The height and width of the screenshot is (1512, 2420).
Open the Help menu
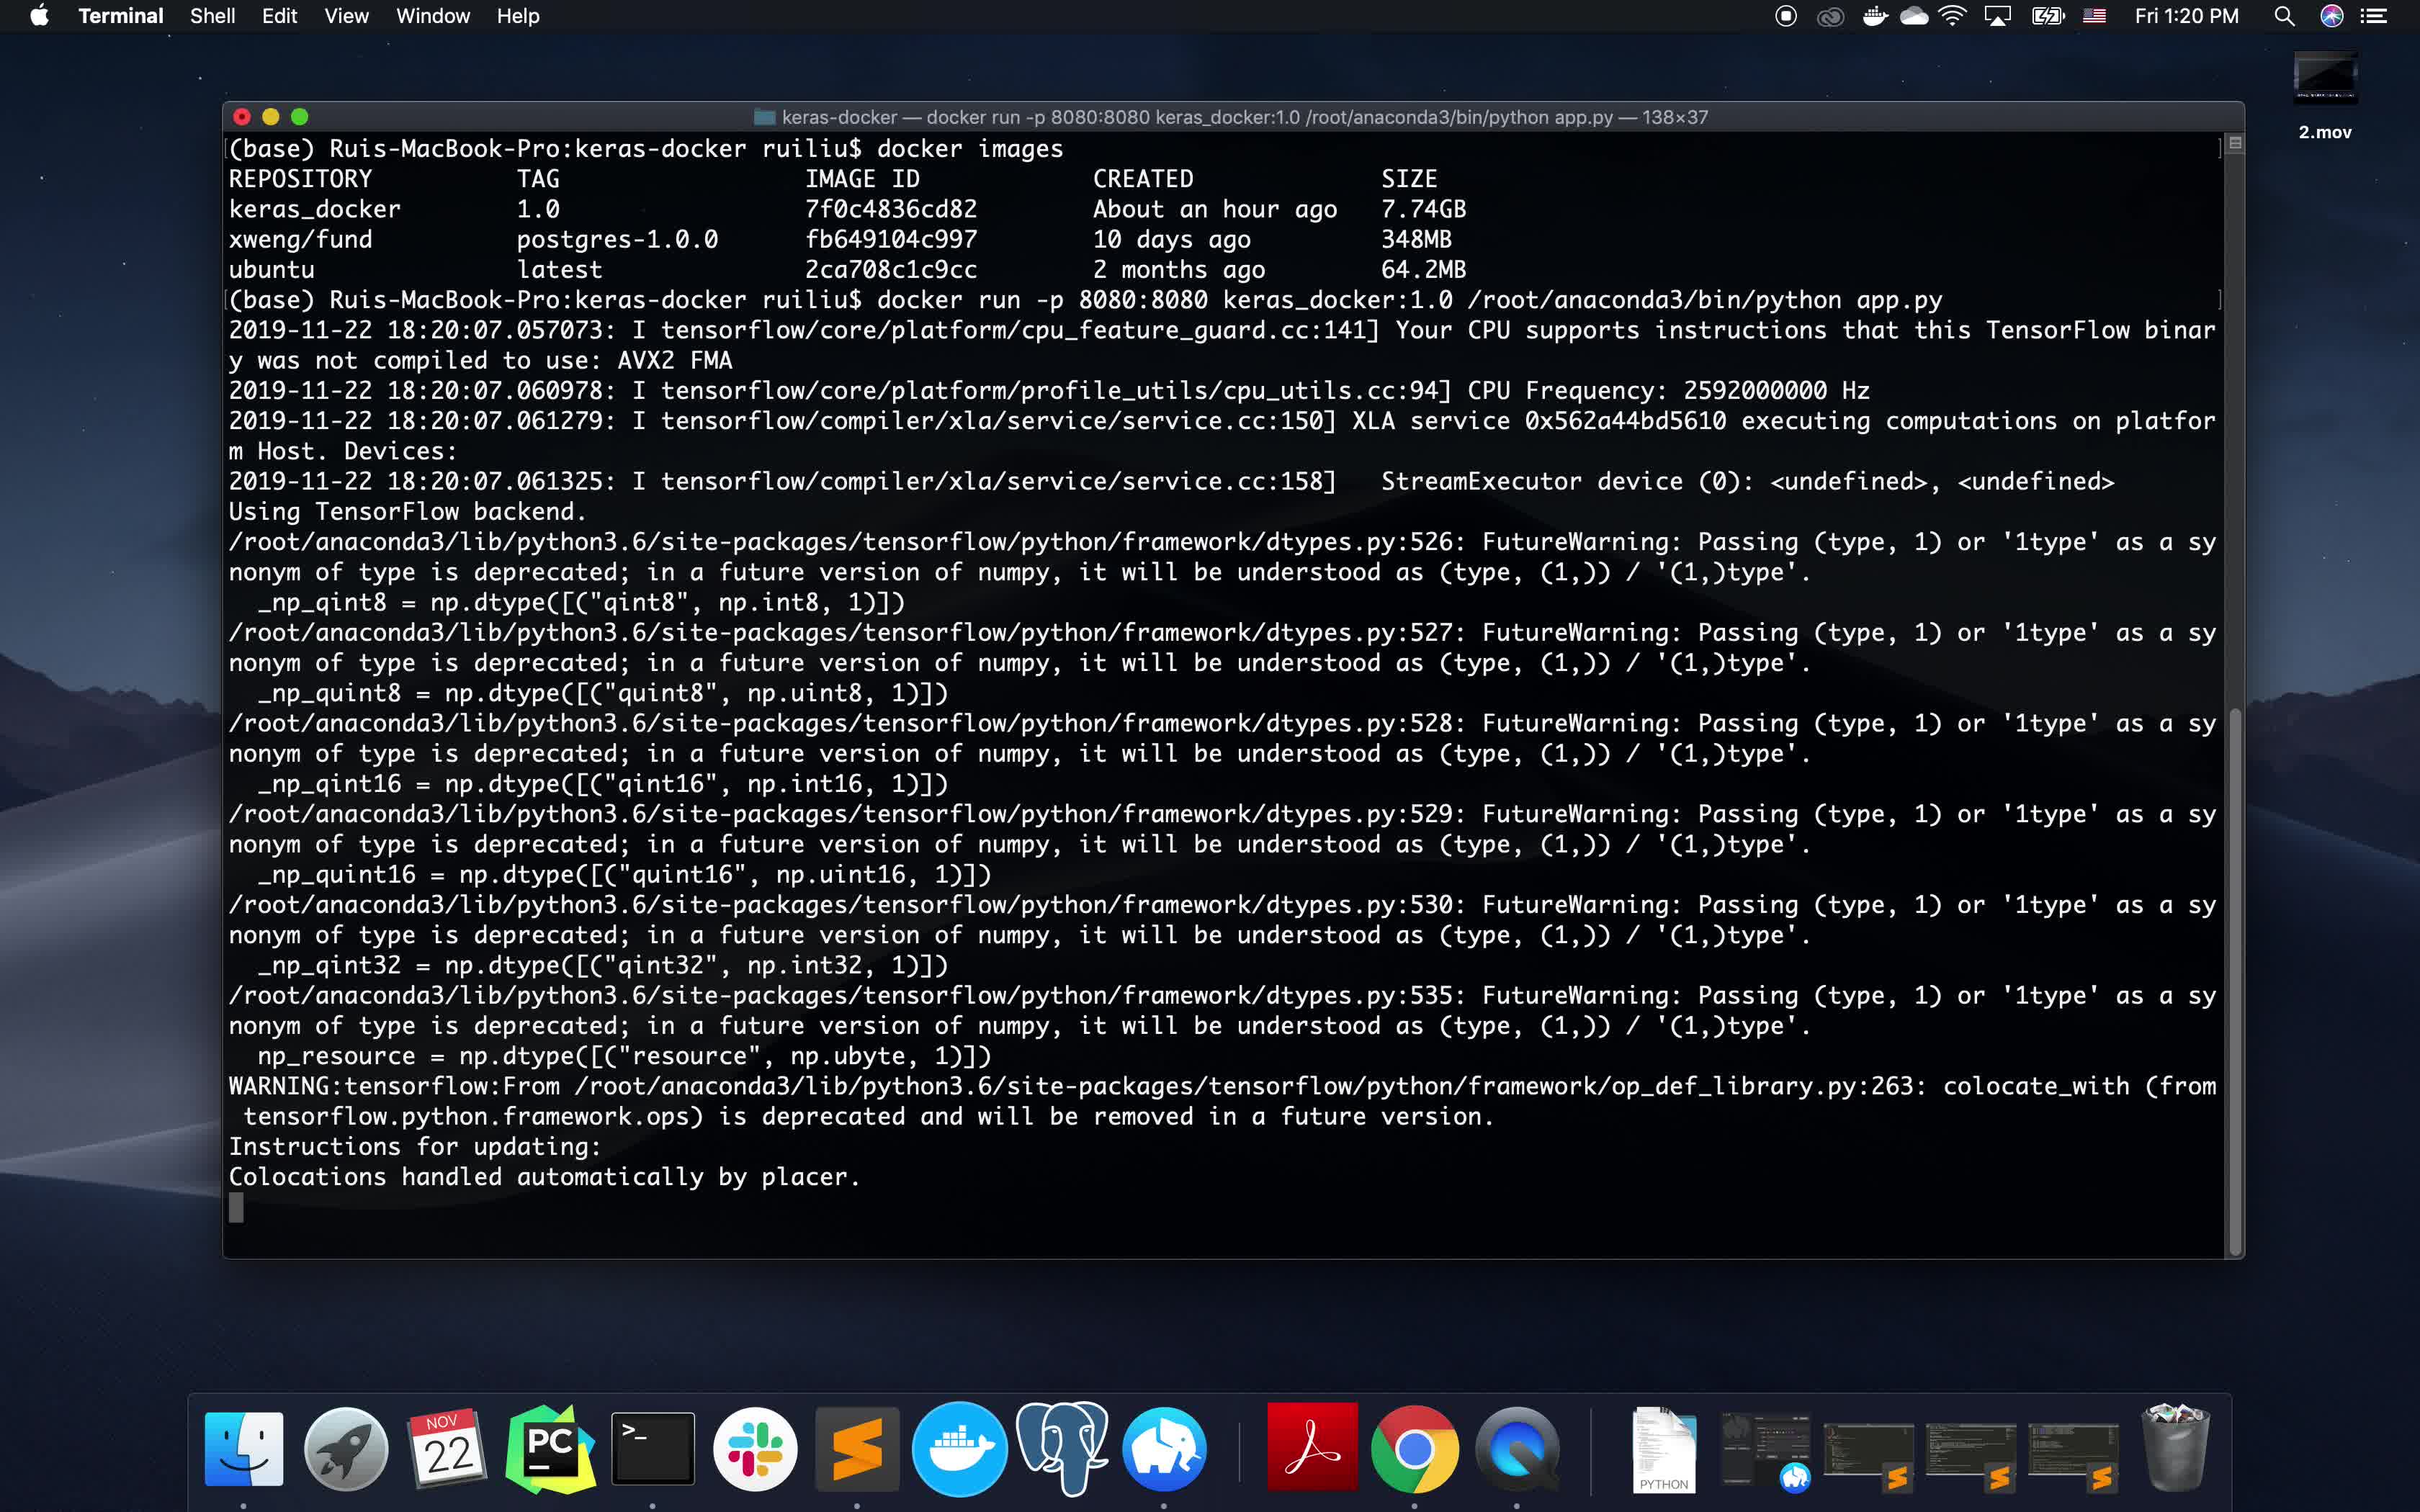pyautogui.click(x=518, y=16)
